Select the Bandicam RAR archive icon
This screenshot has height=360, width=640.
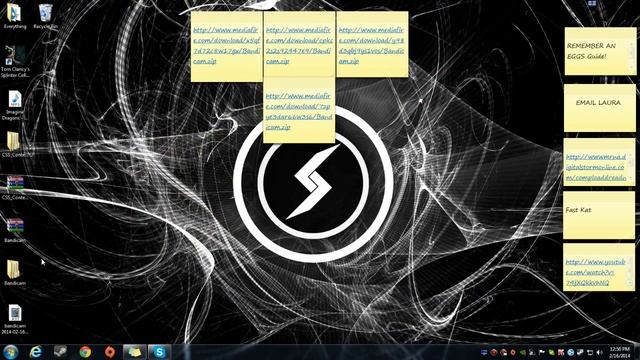pyautogui.click(x=15, y=230)
